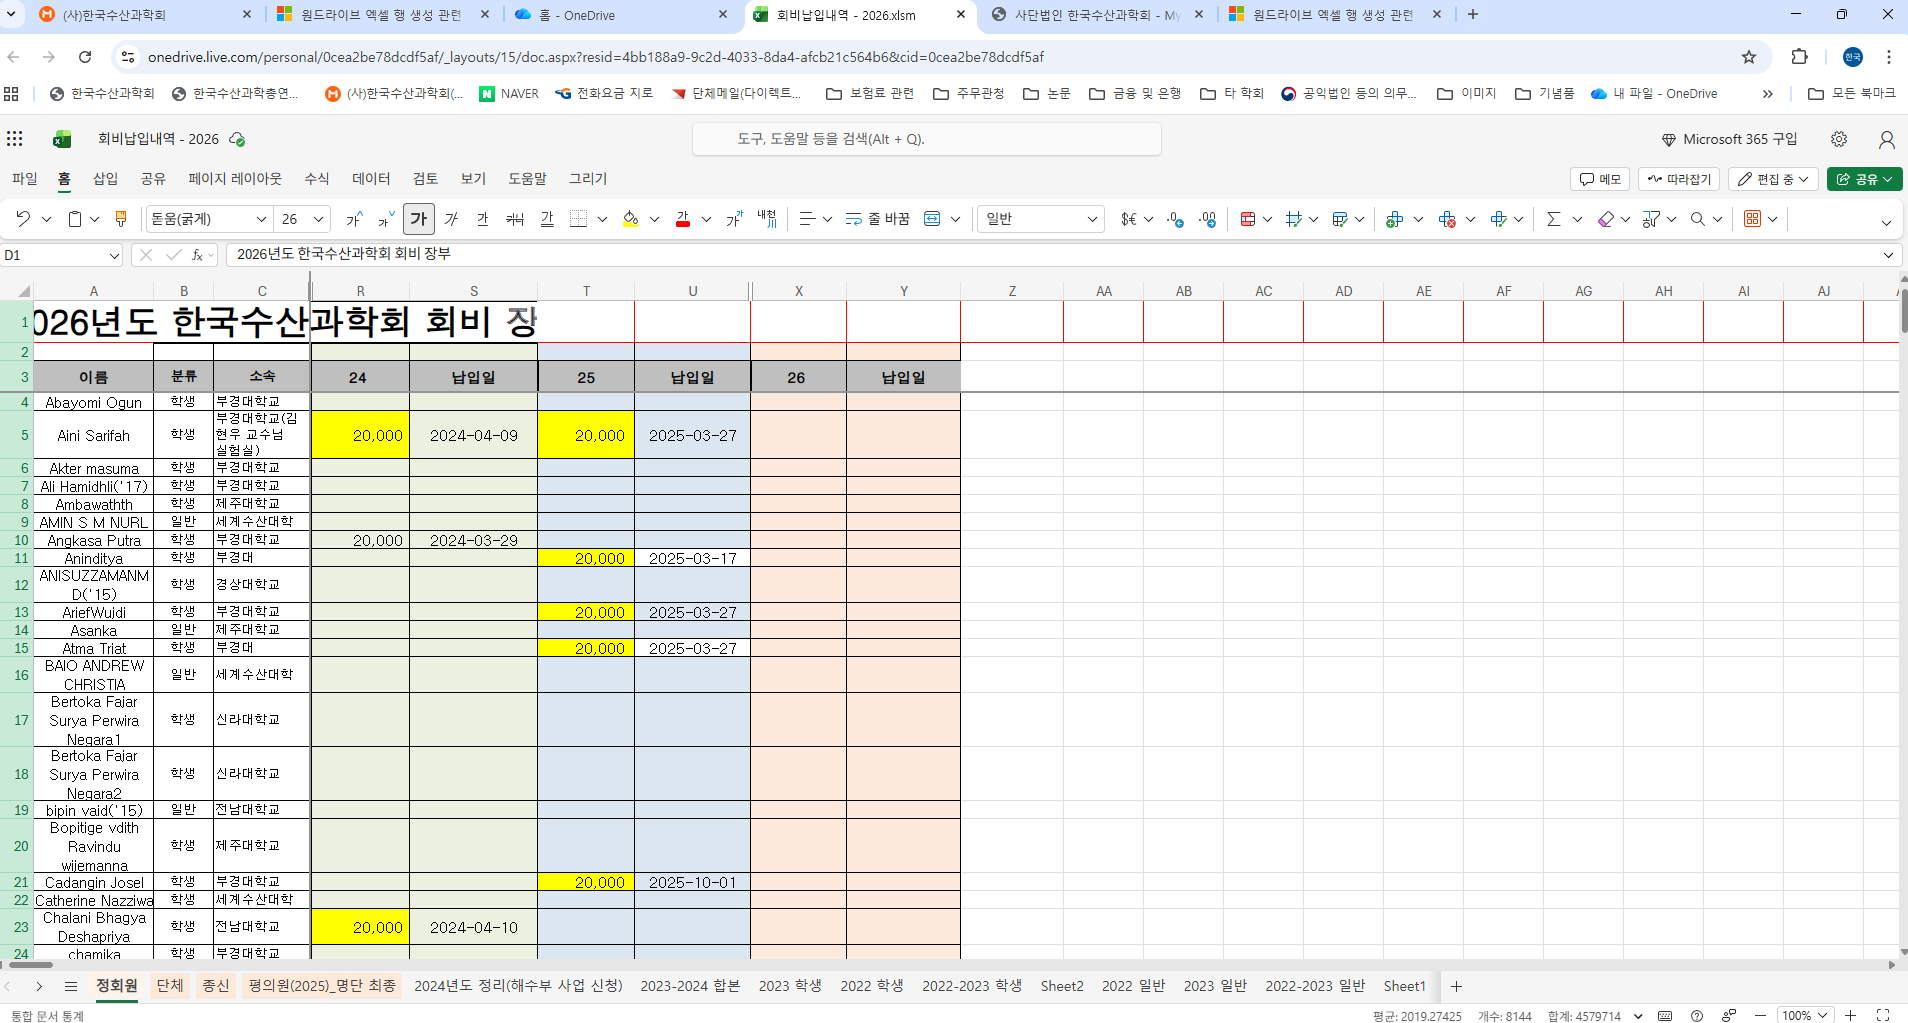This screenshot has height=1023, width=1908.
Task: Click the Clear eraser icon
Action: [1605, 219]
